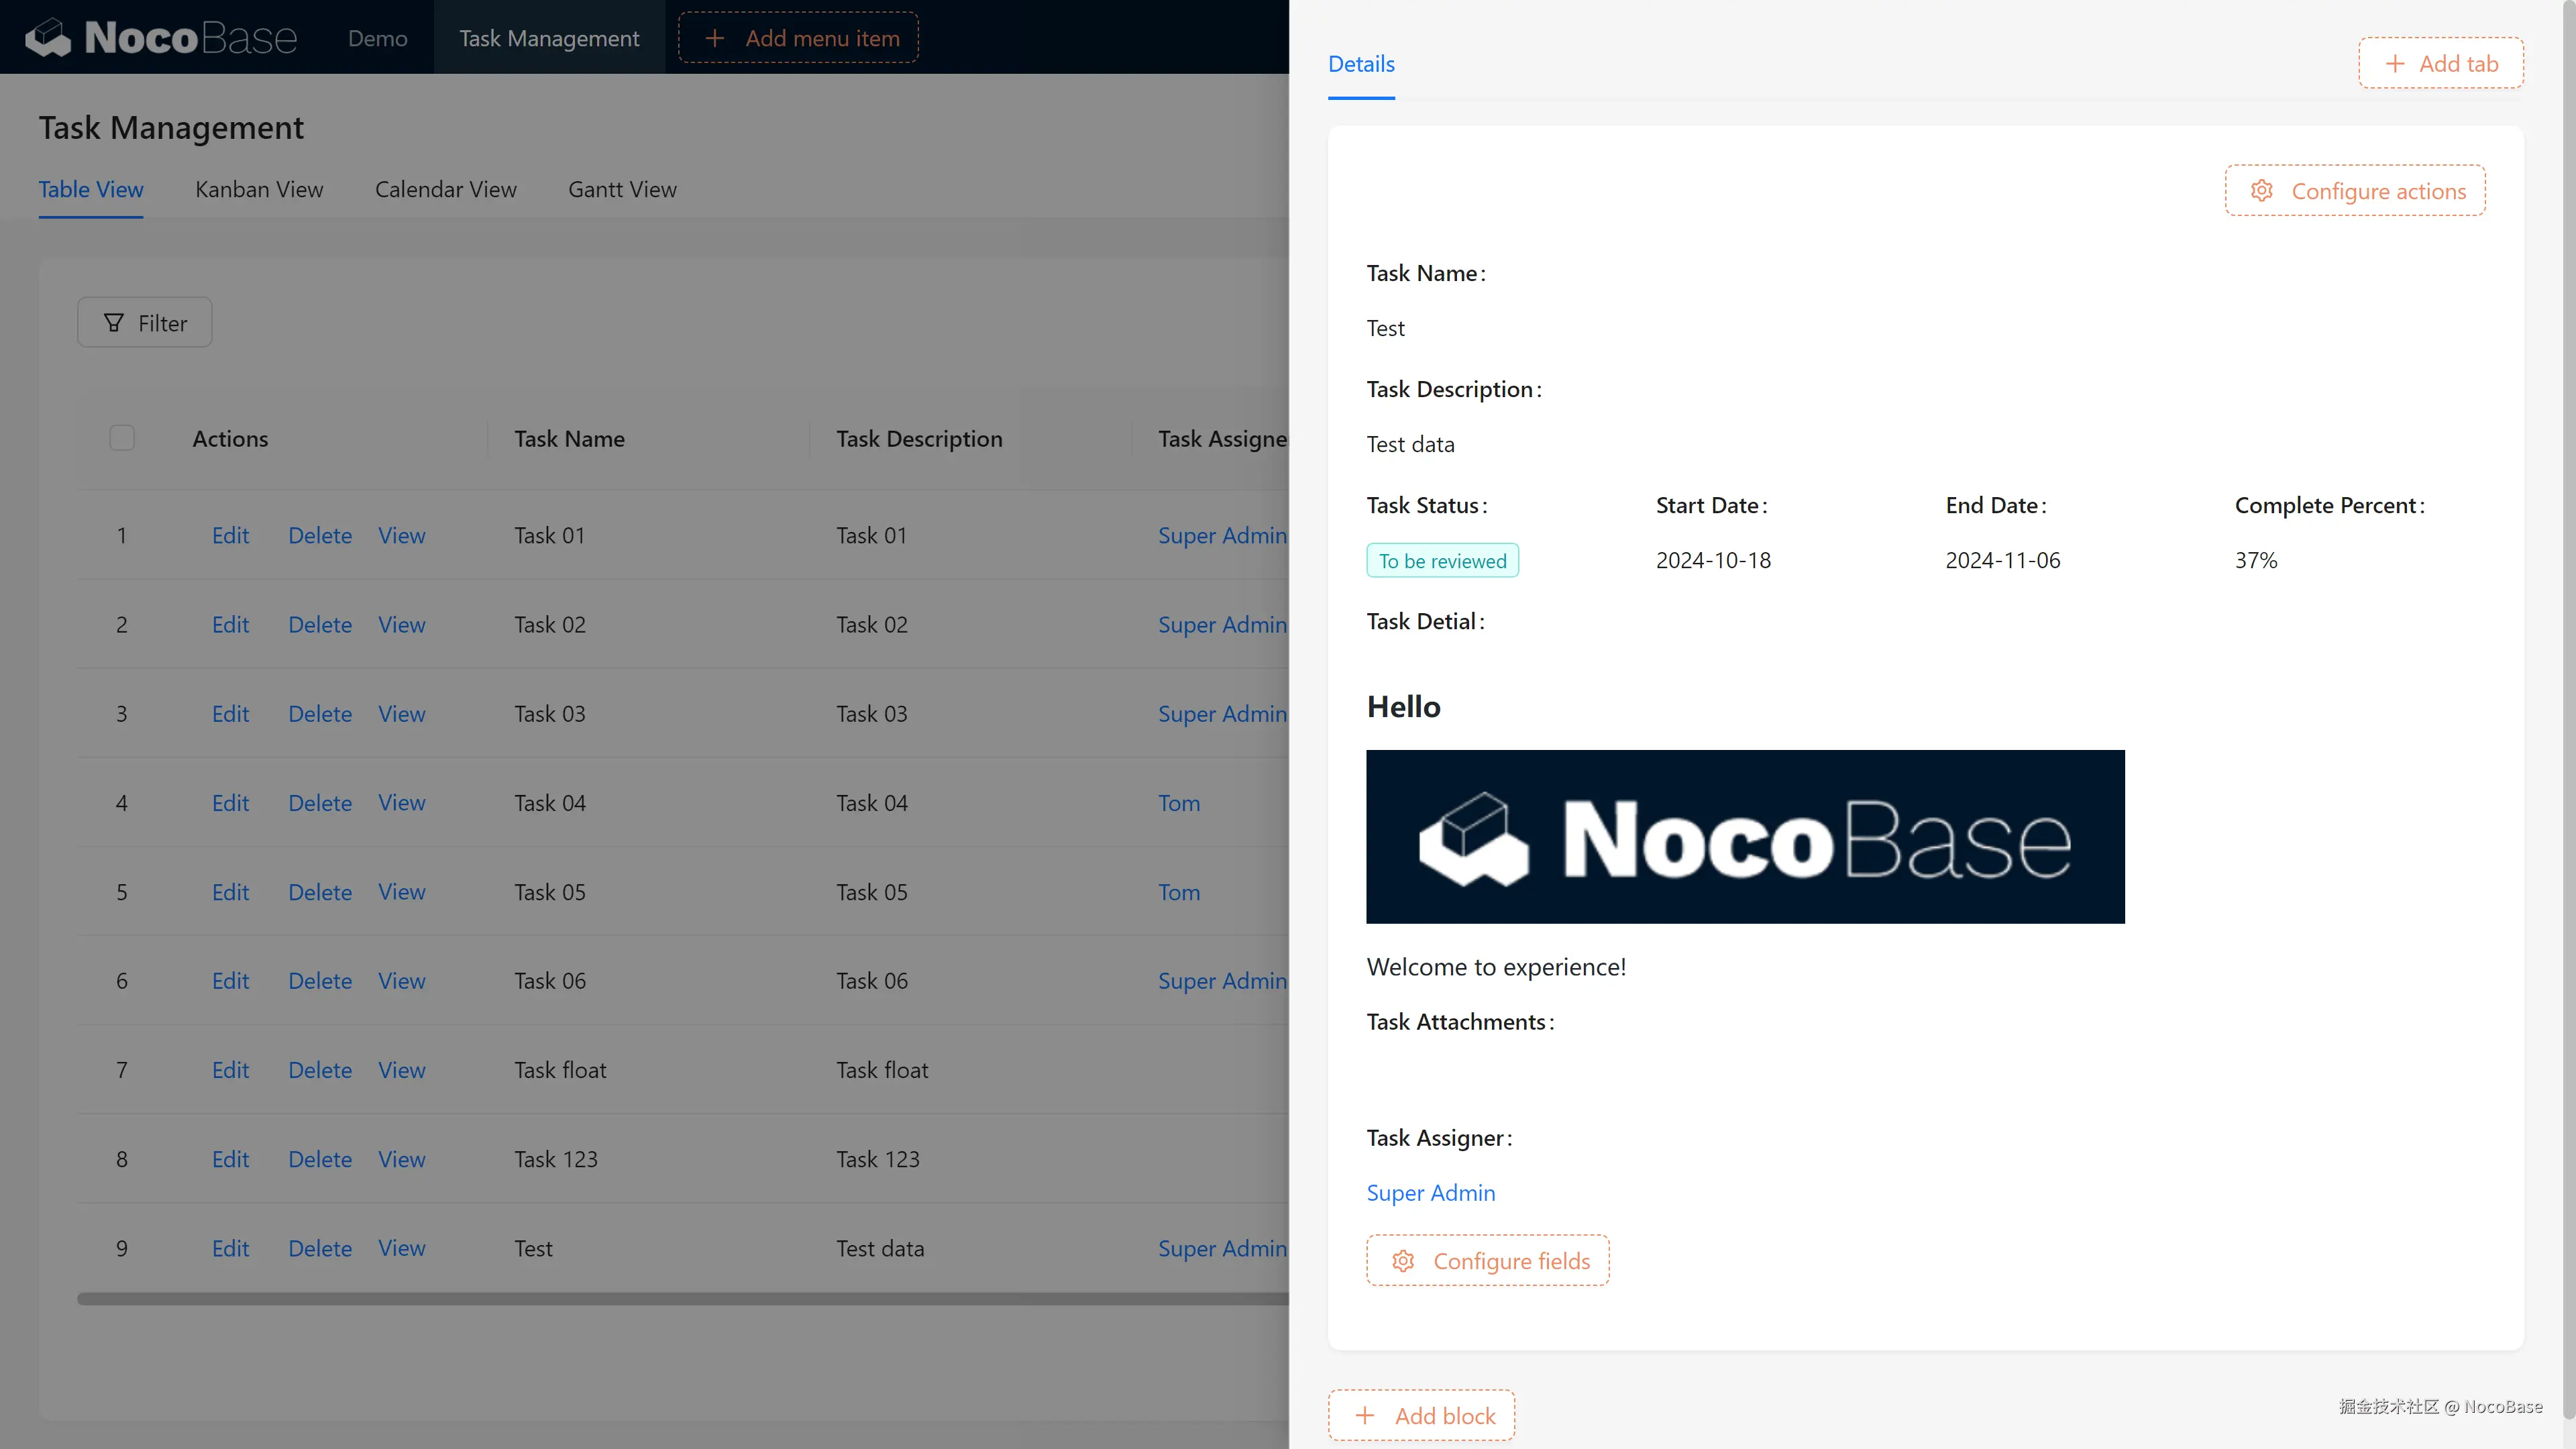
Task: Open Super Admin link under Task Assigner
Action: click(1430, 1193)
